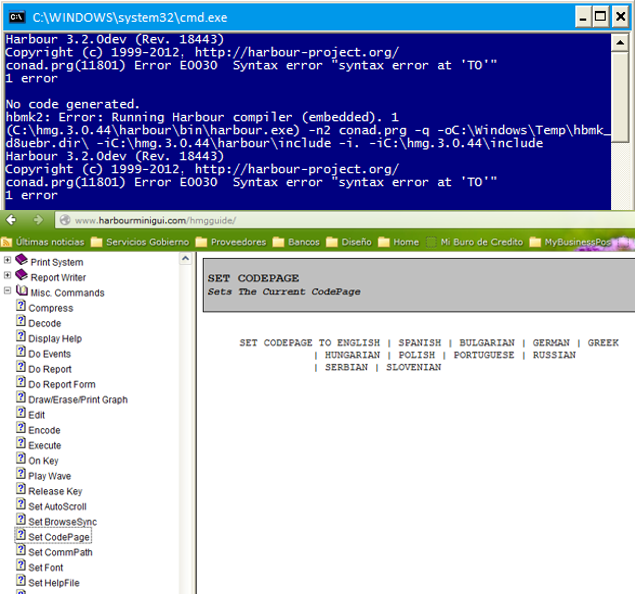
Task: Click the Set BrowseSync tree entry
Action: (63, 522)
